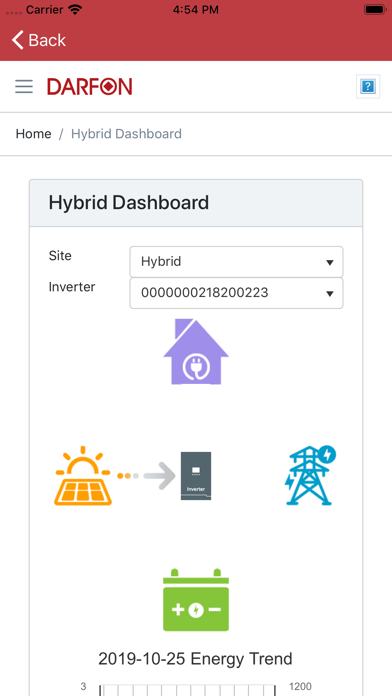Click the Carrier label in status bar
This screenshot has width=392, height=696.
(x=45, y=10)
